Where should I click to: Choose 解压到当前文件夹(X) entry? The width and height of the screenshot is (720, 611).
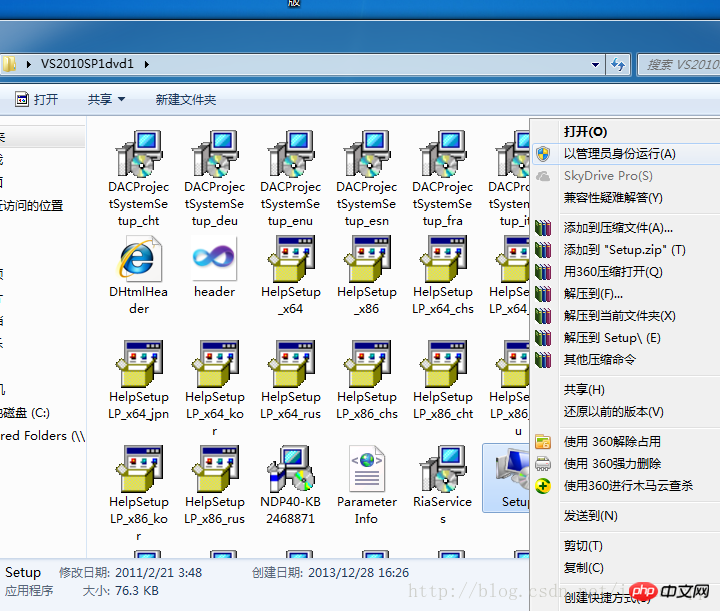pos(619,316)
